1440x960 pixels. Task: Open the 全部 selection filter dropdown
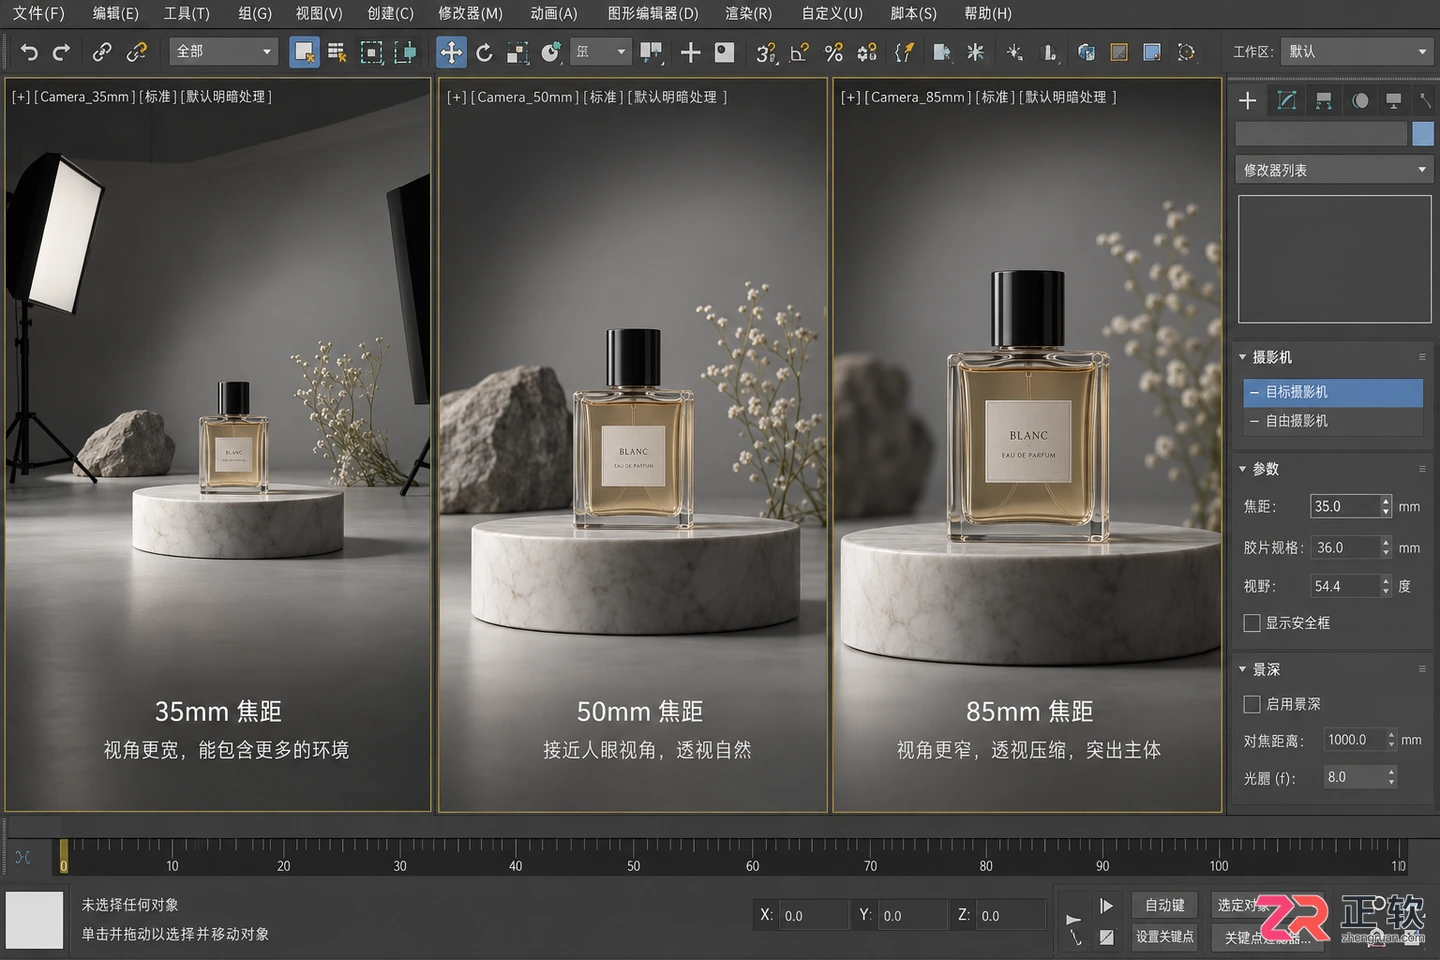pyautogui.click(x=223, y=52)
